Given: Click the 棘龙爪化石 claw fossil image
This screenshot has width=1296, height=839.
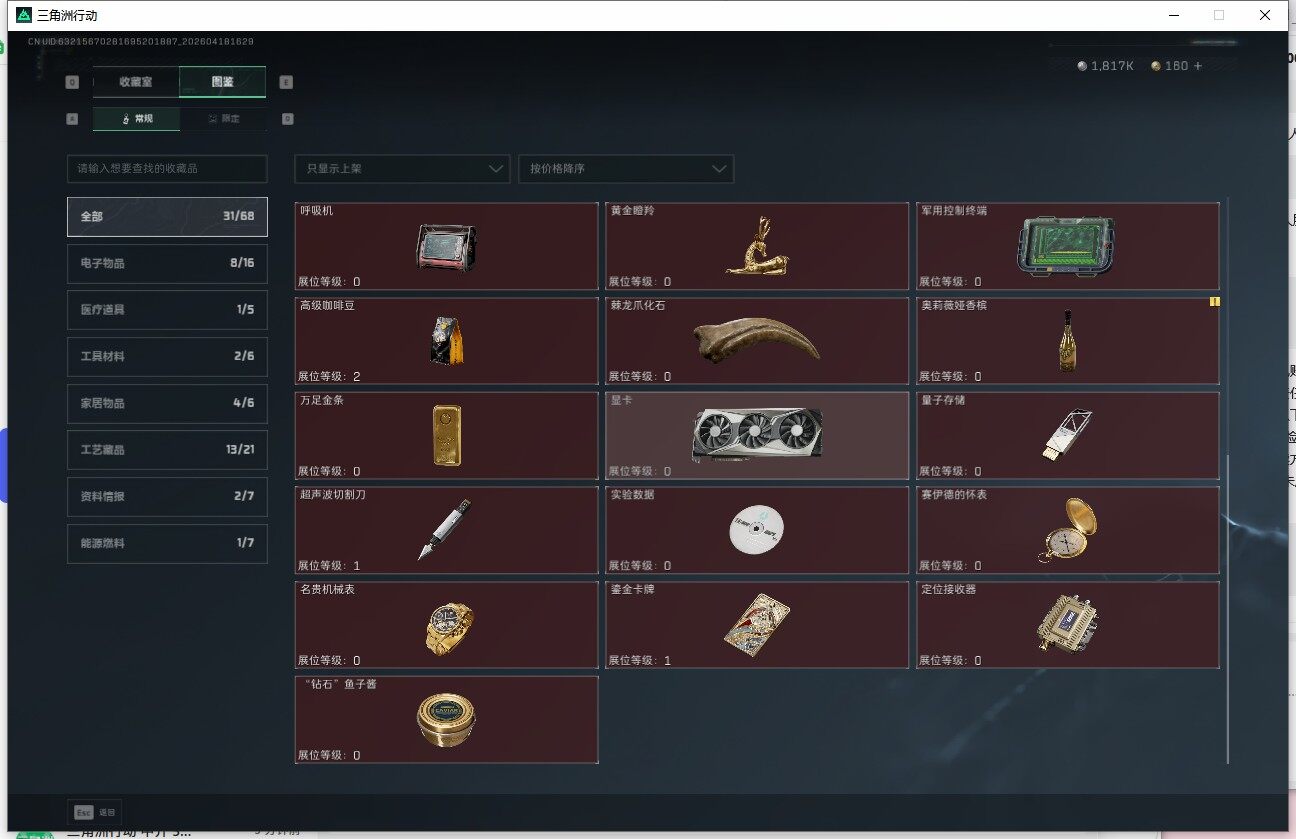Looking at the screenshot, I should pos(756,340).
